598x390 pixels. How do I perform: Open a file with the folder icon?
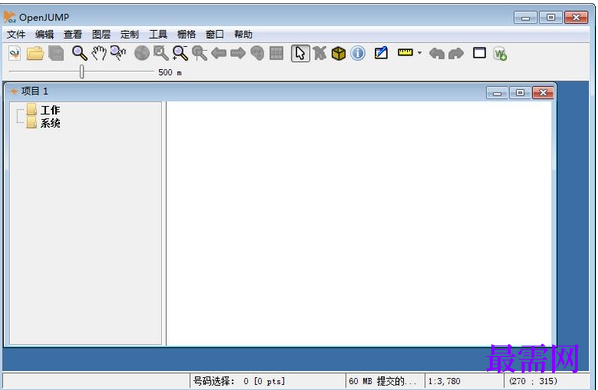(35, 53)
